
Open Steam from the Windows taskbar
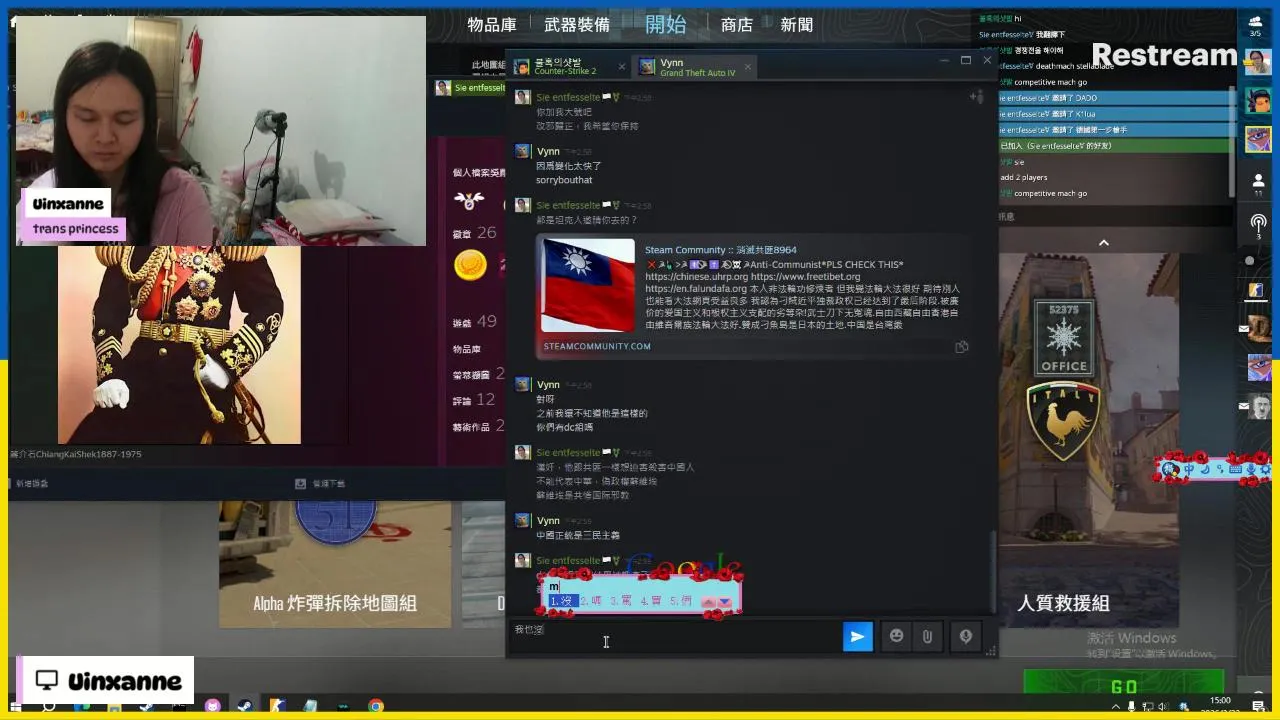pos(244,706)
